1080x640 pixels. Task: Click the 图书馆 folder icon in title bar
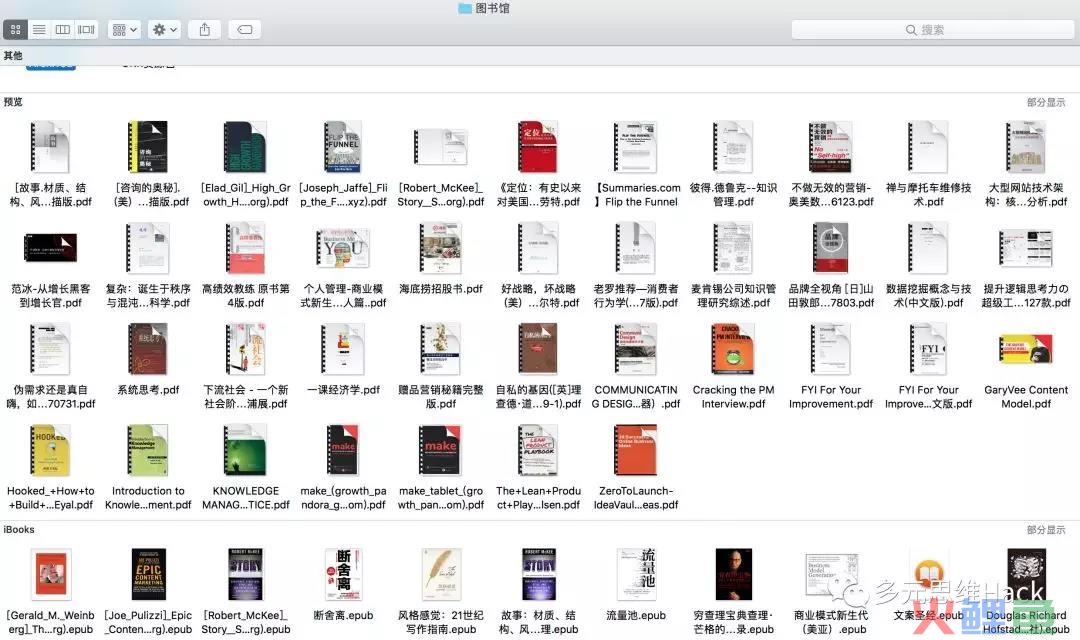[x=465, y=8]
